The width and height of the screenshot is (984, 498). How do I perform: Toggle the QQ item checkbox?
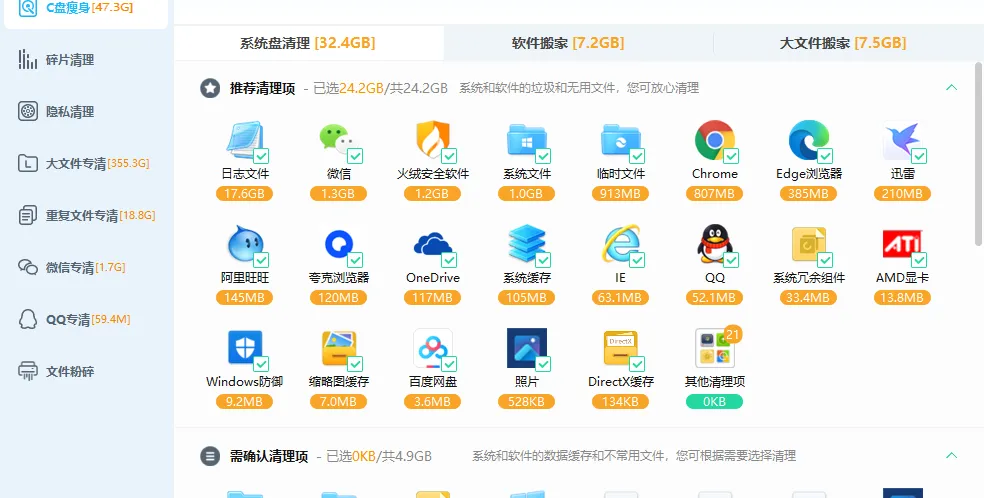[x=732, y=260]
